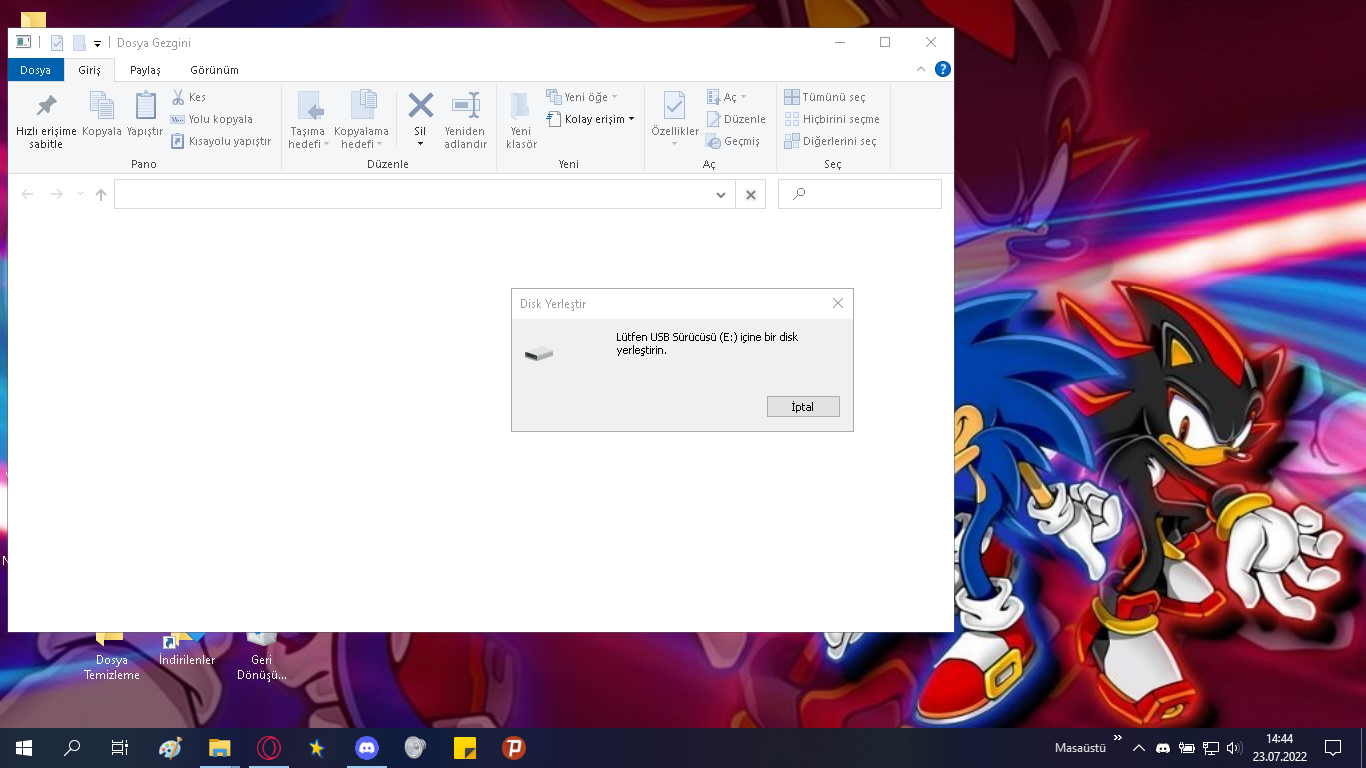The image size is (1366, 768).
Task: Click Hiçbirini seçme in Seç group
Action: tap(832, 119)
